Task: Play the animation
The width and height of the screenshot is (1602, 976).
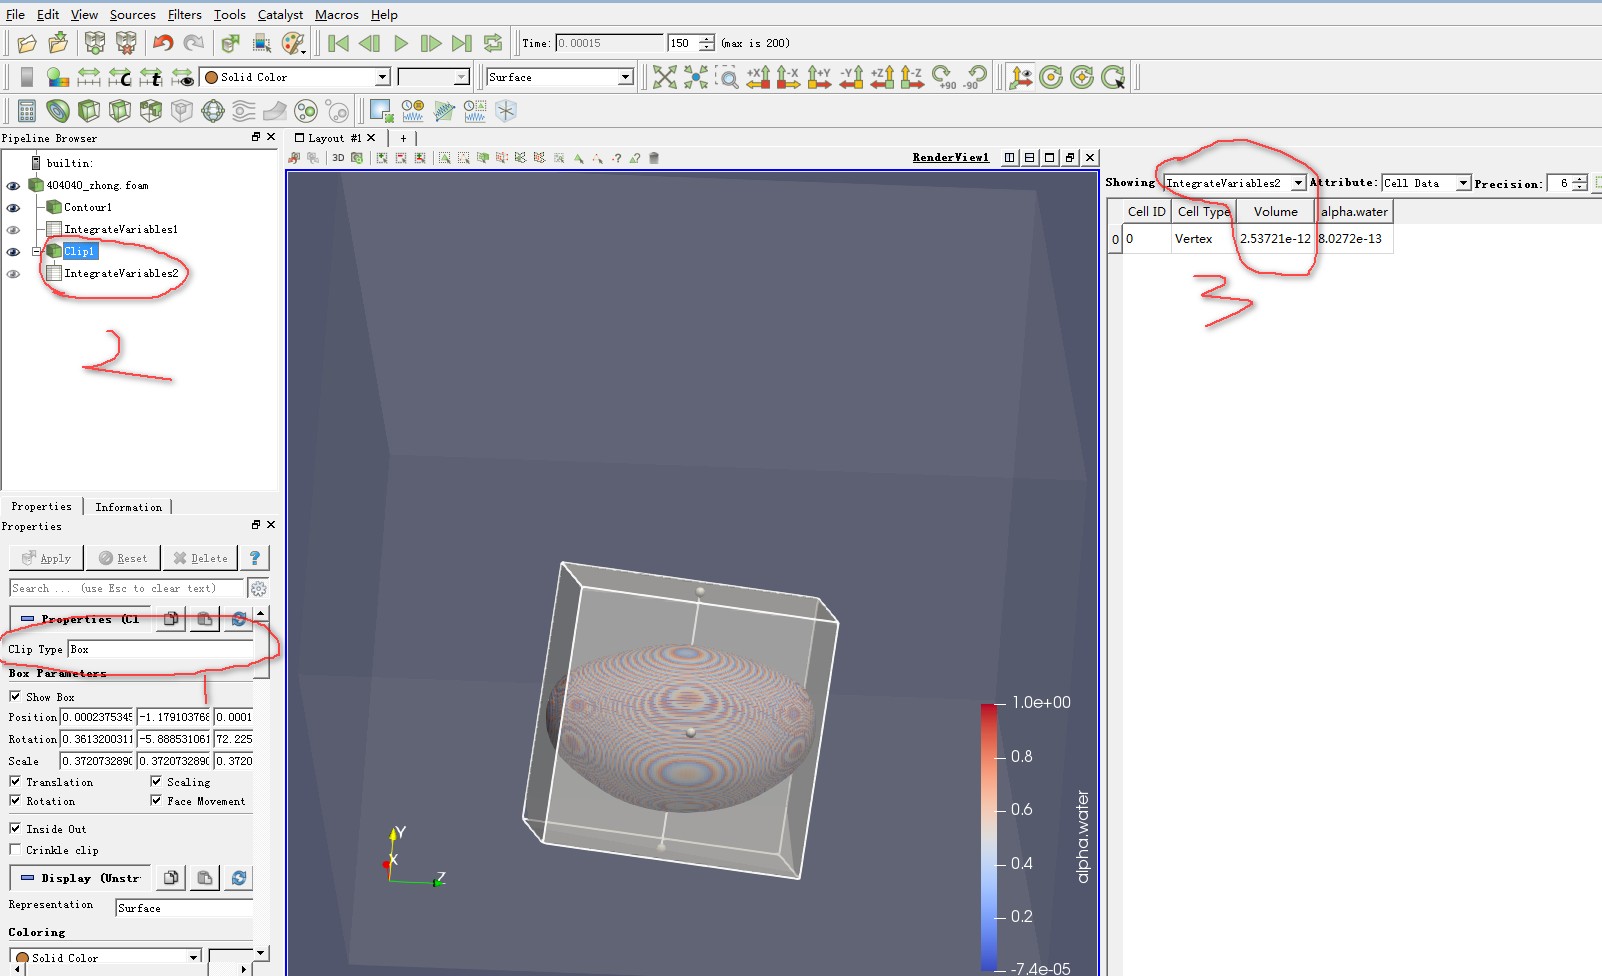Action: point(400,43)
